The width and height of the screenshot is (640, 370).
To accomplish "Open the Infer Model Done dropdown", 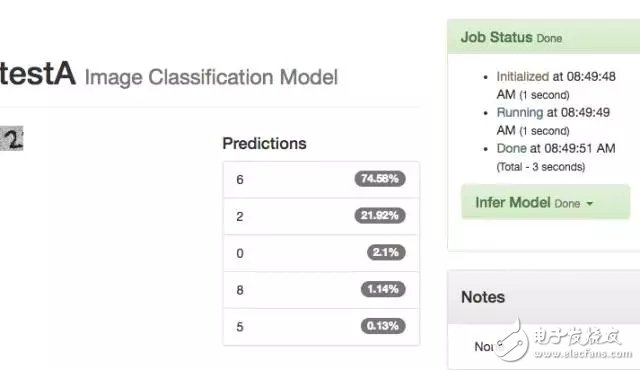I will click(x=545, y=202).
